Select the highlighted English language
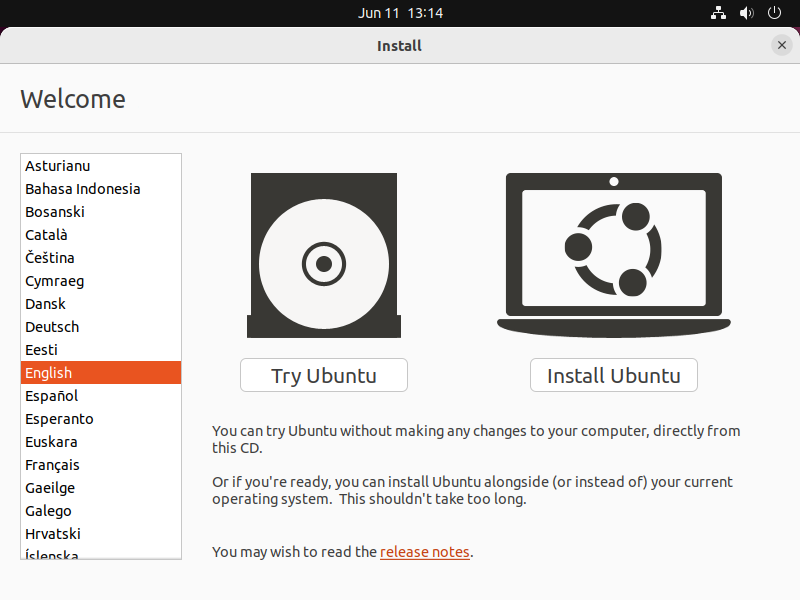 (101, 372)
